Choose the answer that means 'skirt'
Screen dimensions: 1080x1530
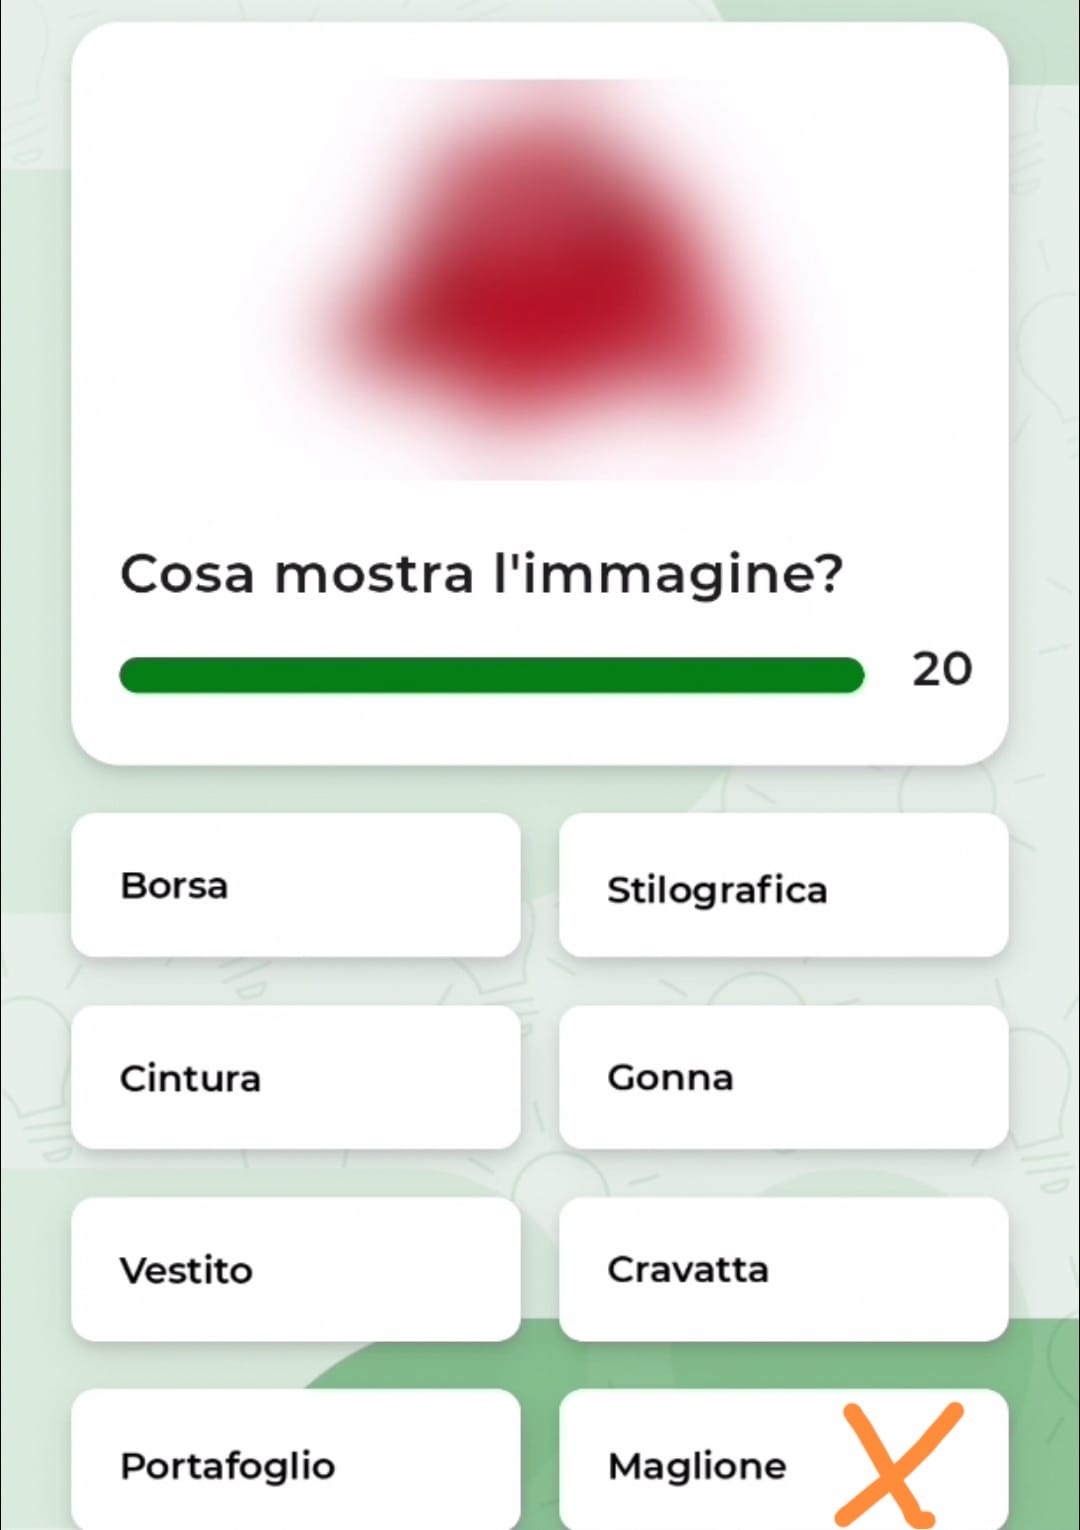click(783, 1077)
